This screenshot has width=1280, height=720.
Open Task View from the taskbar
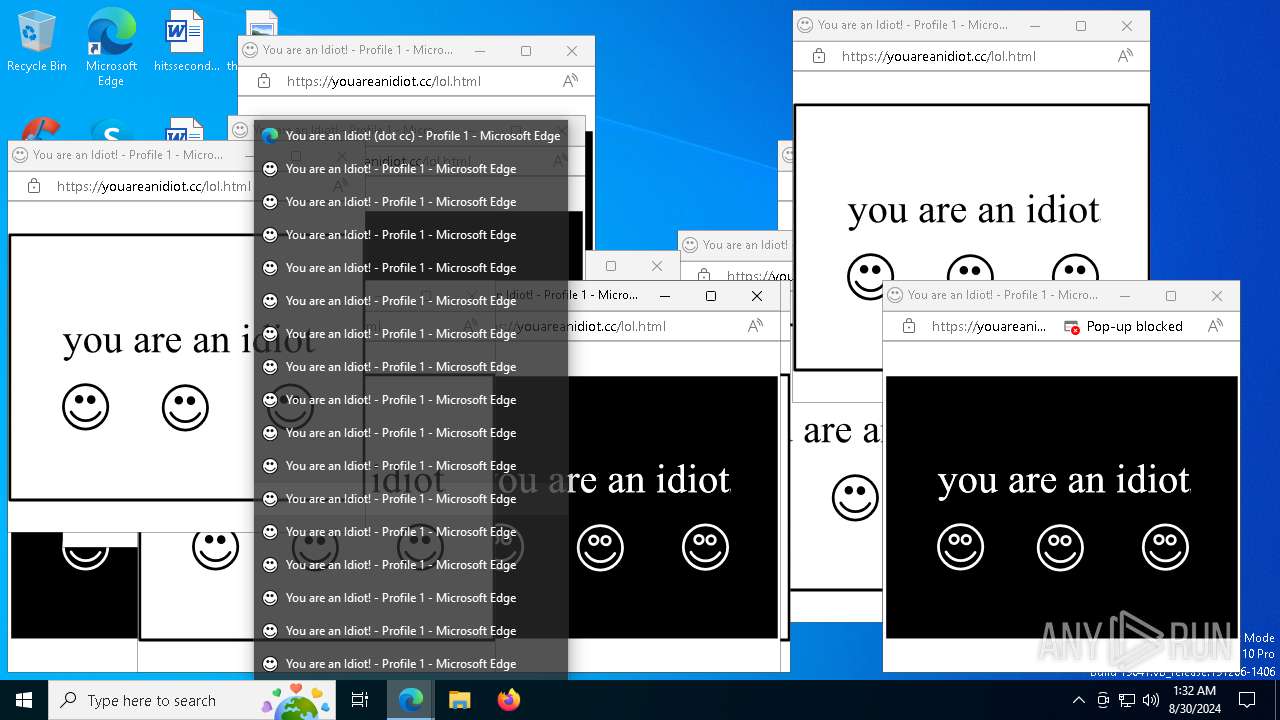pos(360,700)
